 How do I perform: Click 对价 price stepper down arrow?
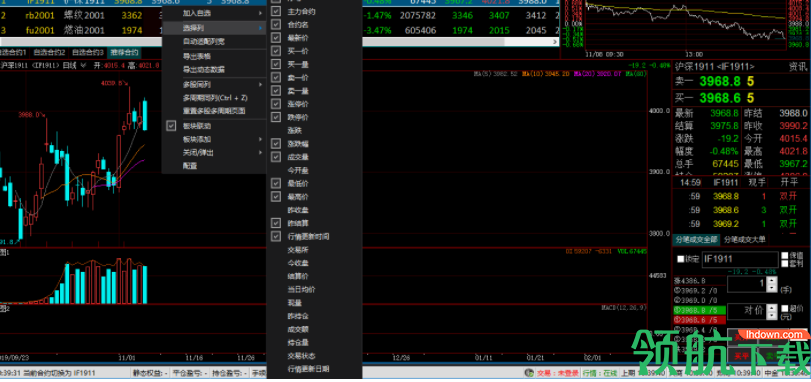[x=772, y=315]
